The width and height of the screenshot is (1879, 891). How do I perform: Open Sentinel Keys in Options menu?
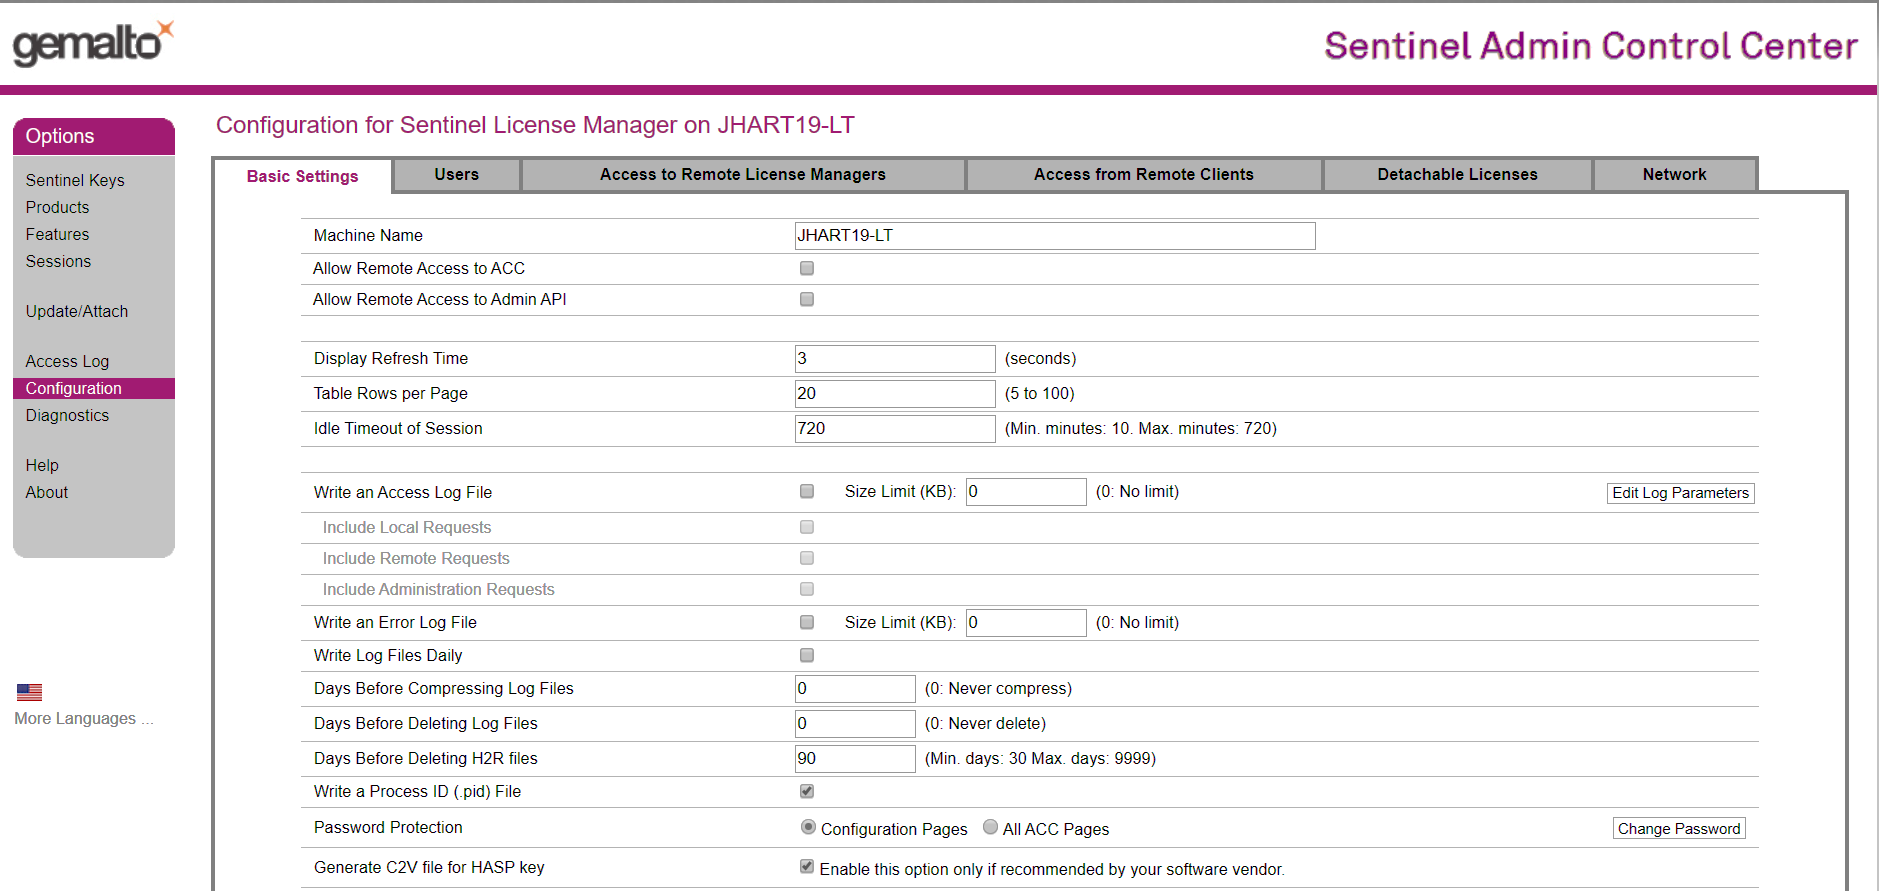(x=75, y=180)
